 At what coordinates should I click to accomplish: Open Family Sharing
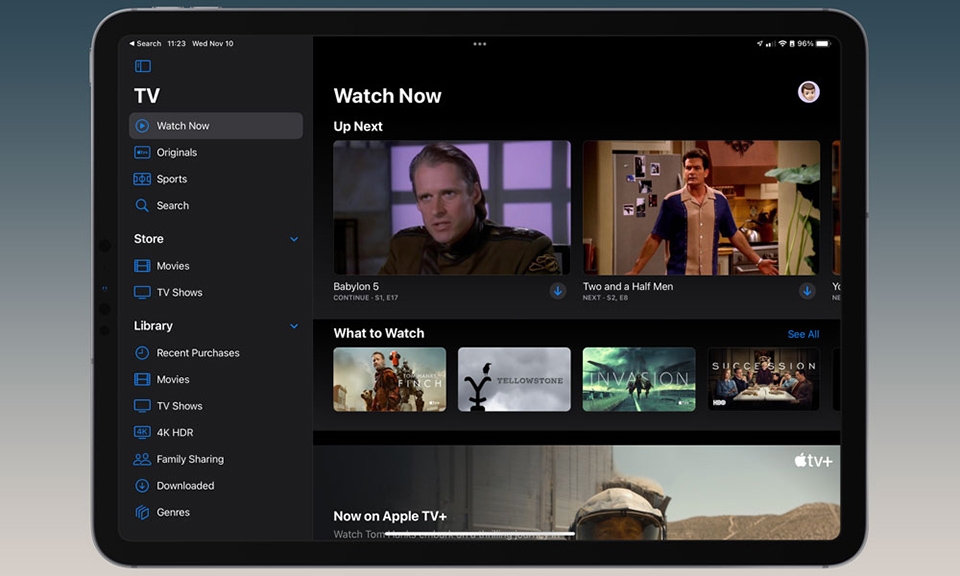coord(216,459)
